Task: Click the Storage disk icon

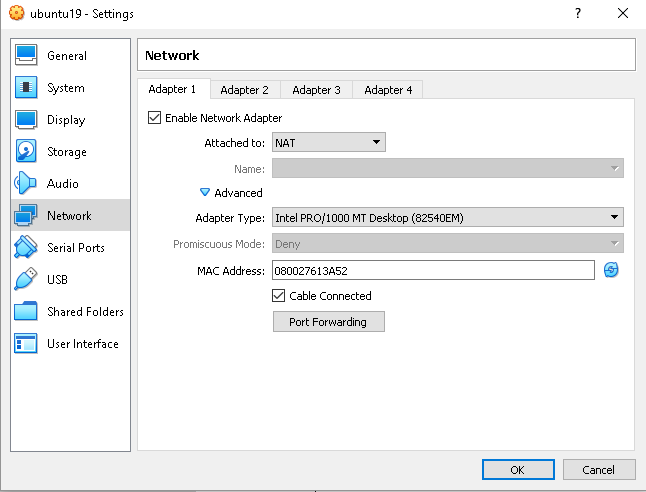Action: pos(26,151)
